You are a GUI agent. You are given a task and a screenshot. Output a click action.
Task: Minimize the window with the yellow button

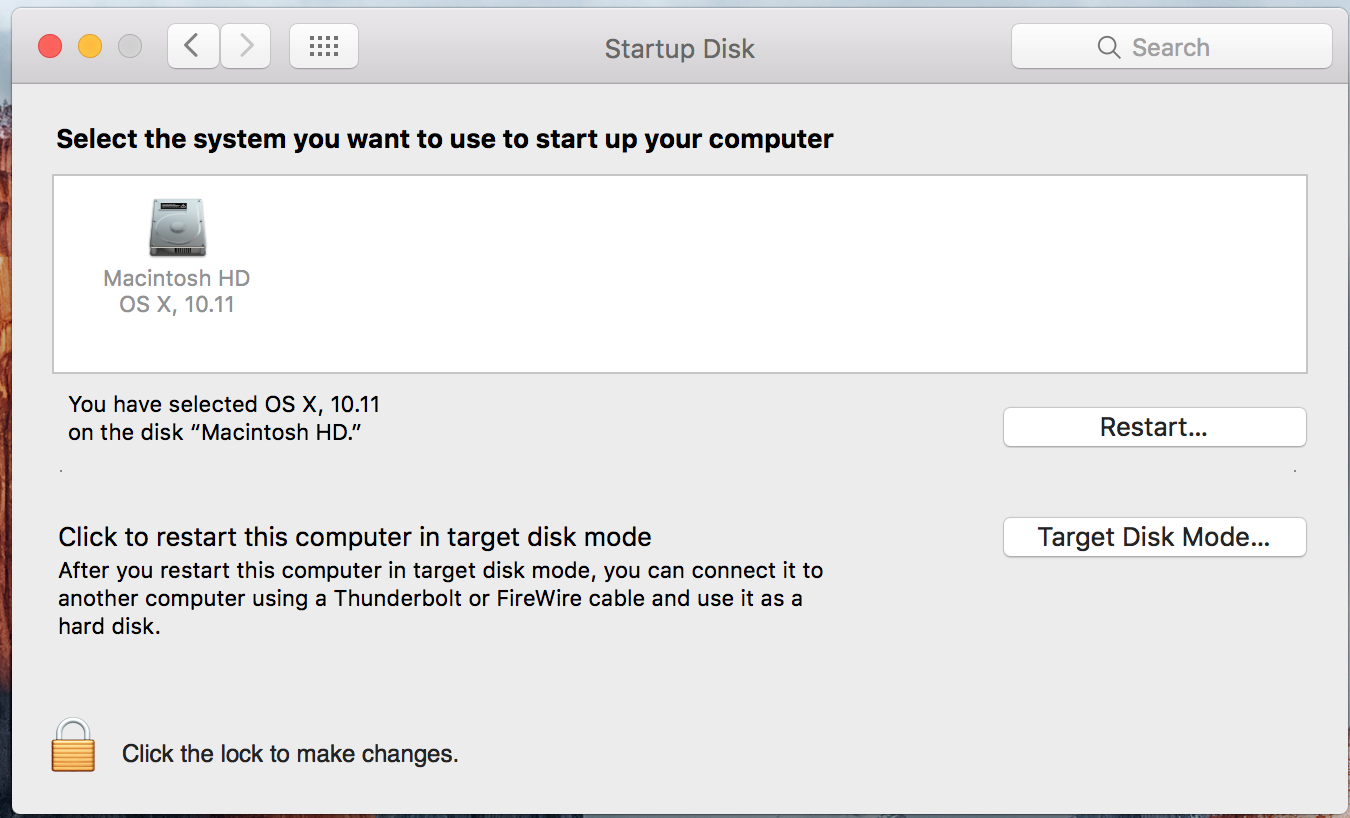point(90,46)
